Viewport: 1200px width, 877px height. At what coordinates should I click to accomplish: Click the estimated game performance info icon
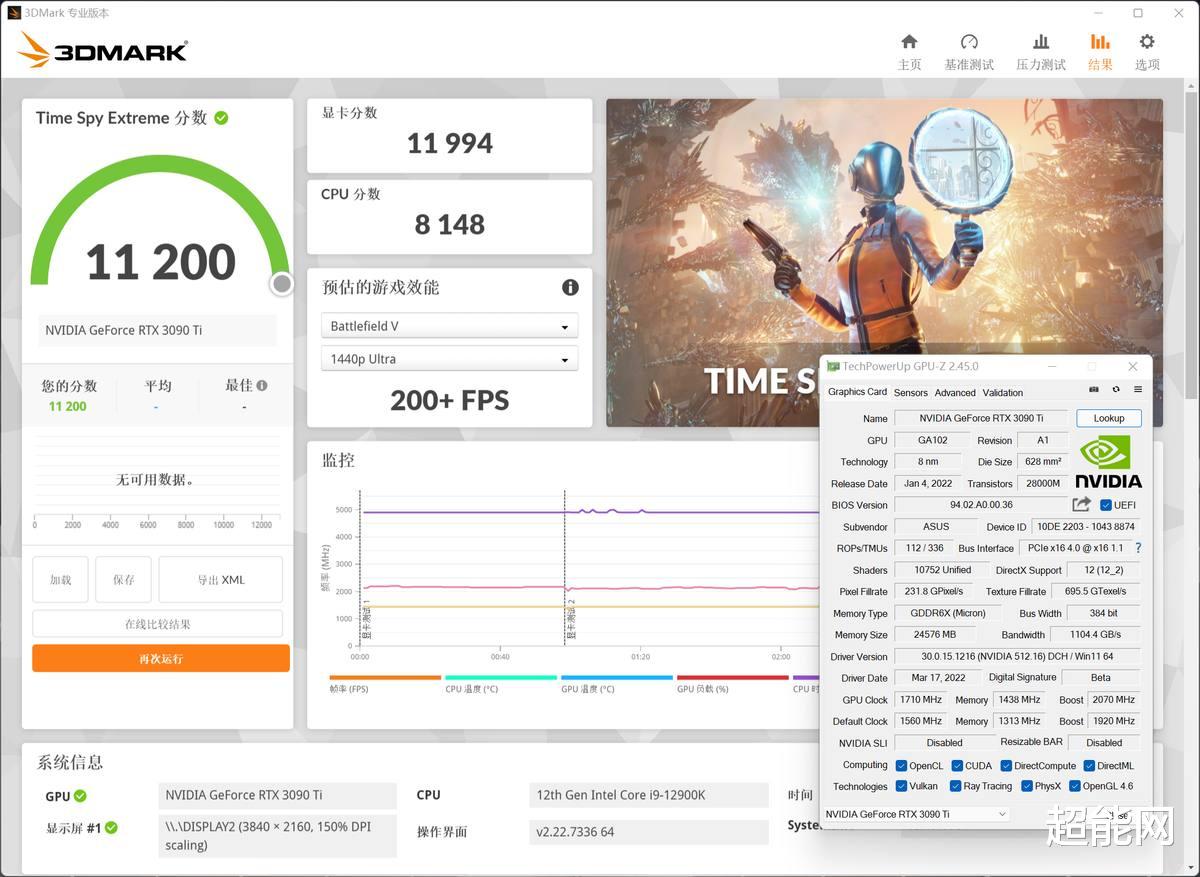click(x=570, y=287)
